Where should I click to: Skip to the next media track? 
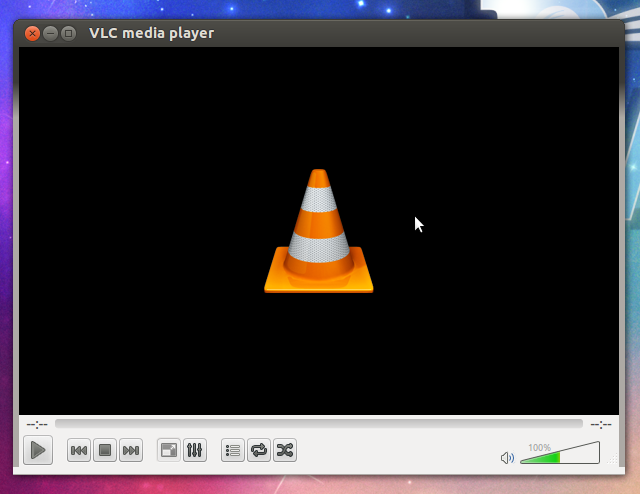[x=131, y=450]
